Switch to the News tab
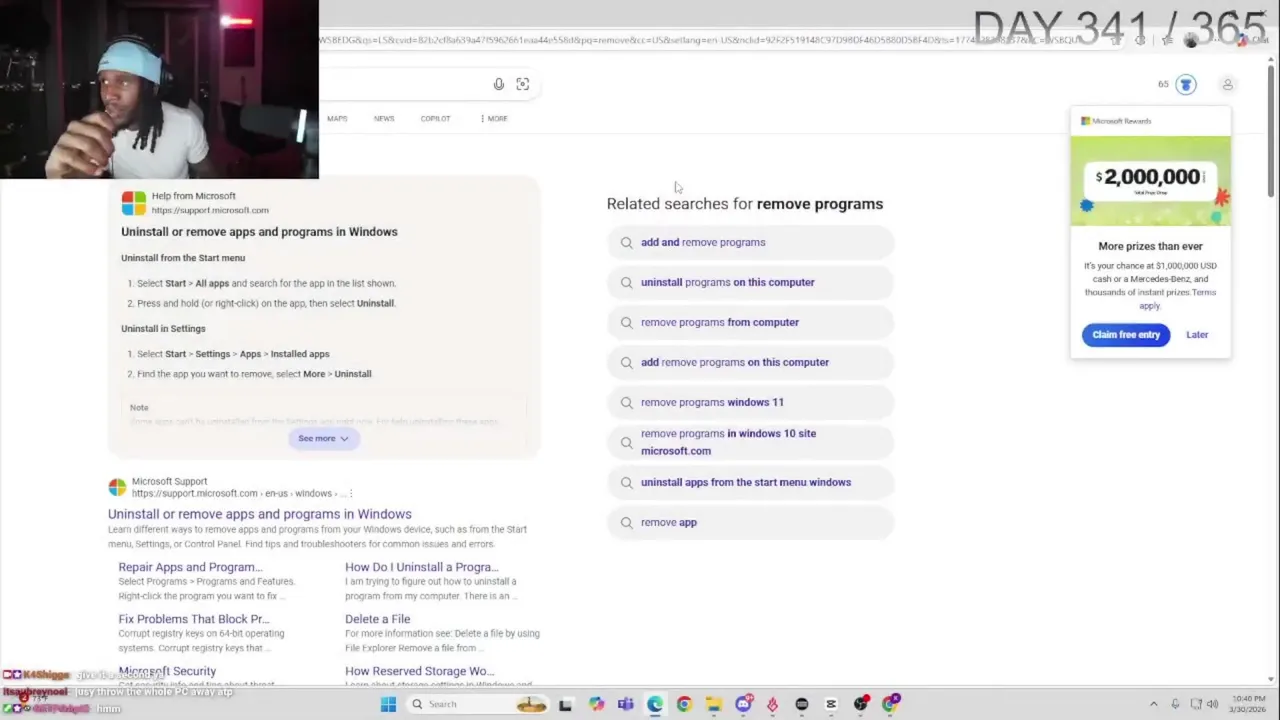This screenshot has height=720, width=1280. coord(384,118)
